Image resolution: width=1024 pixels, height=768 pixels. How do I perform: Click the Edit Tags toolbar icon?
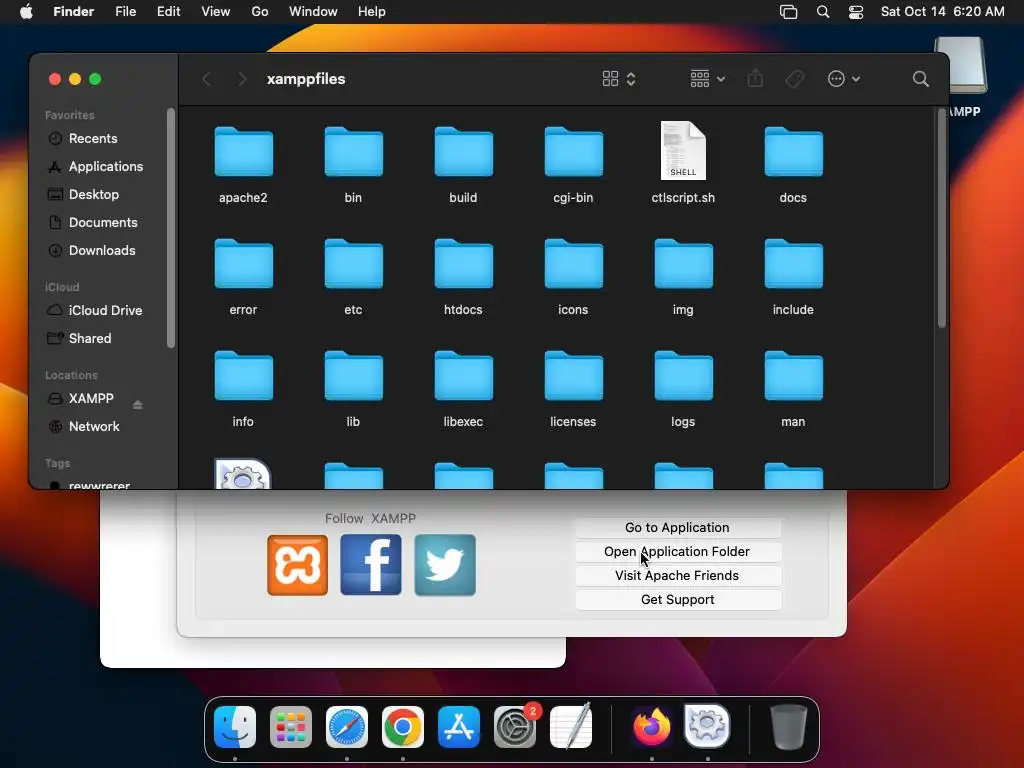click(794, 79)
